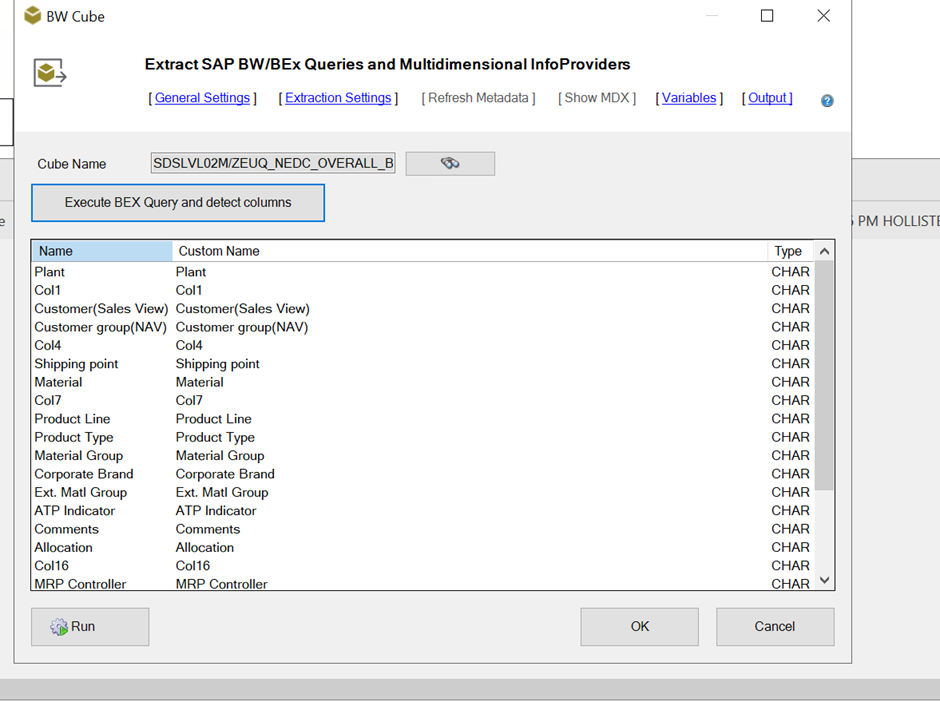
Task: Click the CHAR type cell for Product Type
Action: [791, 438]
